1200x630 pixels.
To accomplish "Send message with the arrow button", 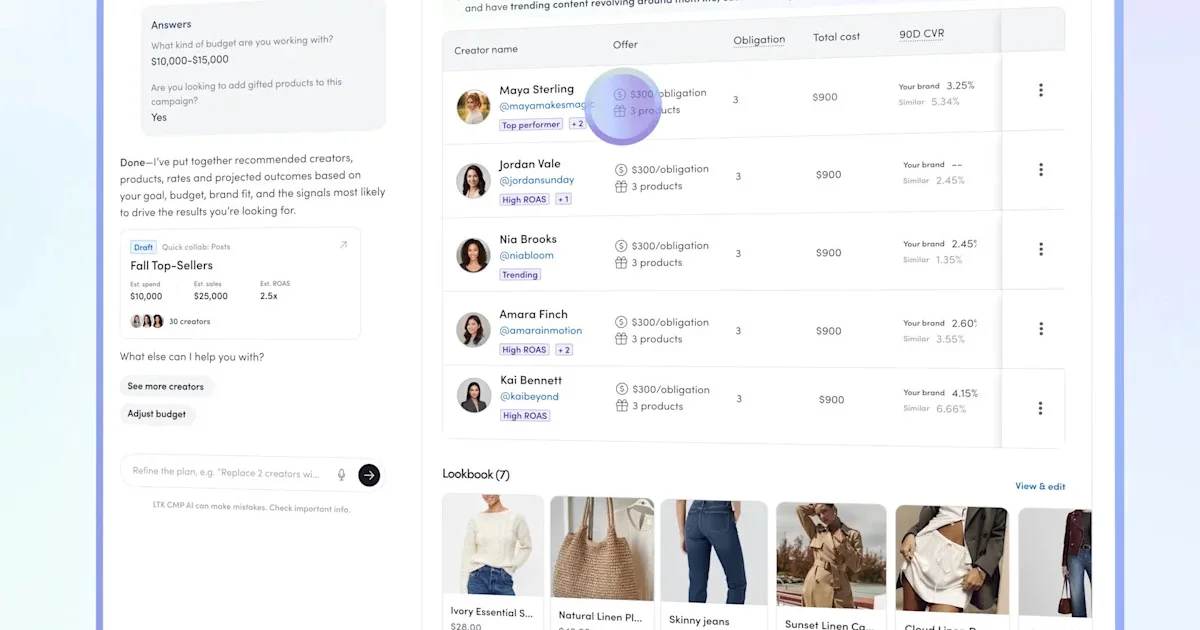I will (x=369, y=475).
